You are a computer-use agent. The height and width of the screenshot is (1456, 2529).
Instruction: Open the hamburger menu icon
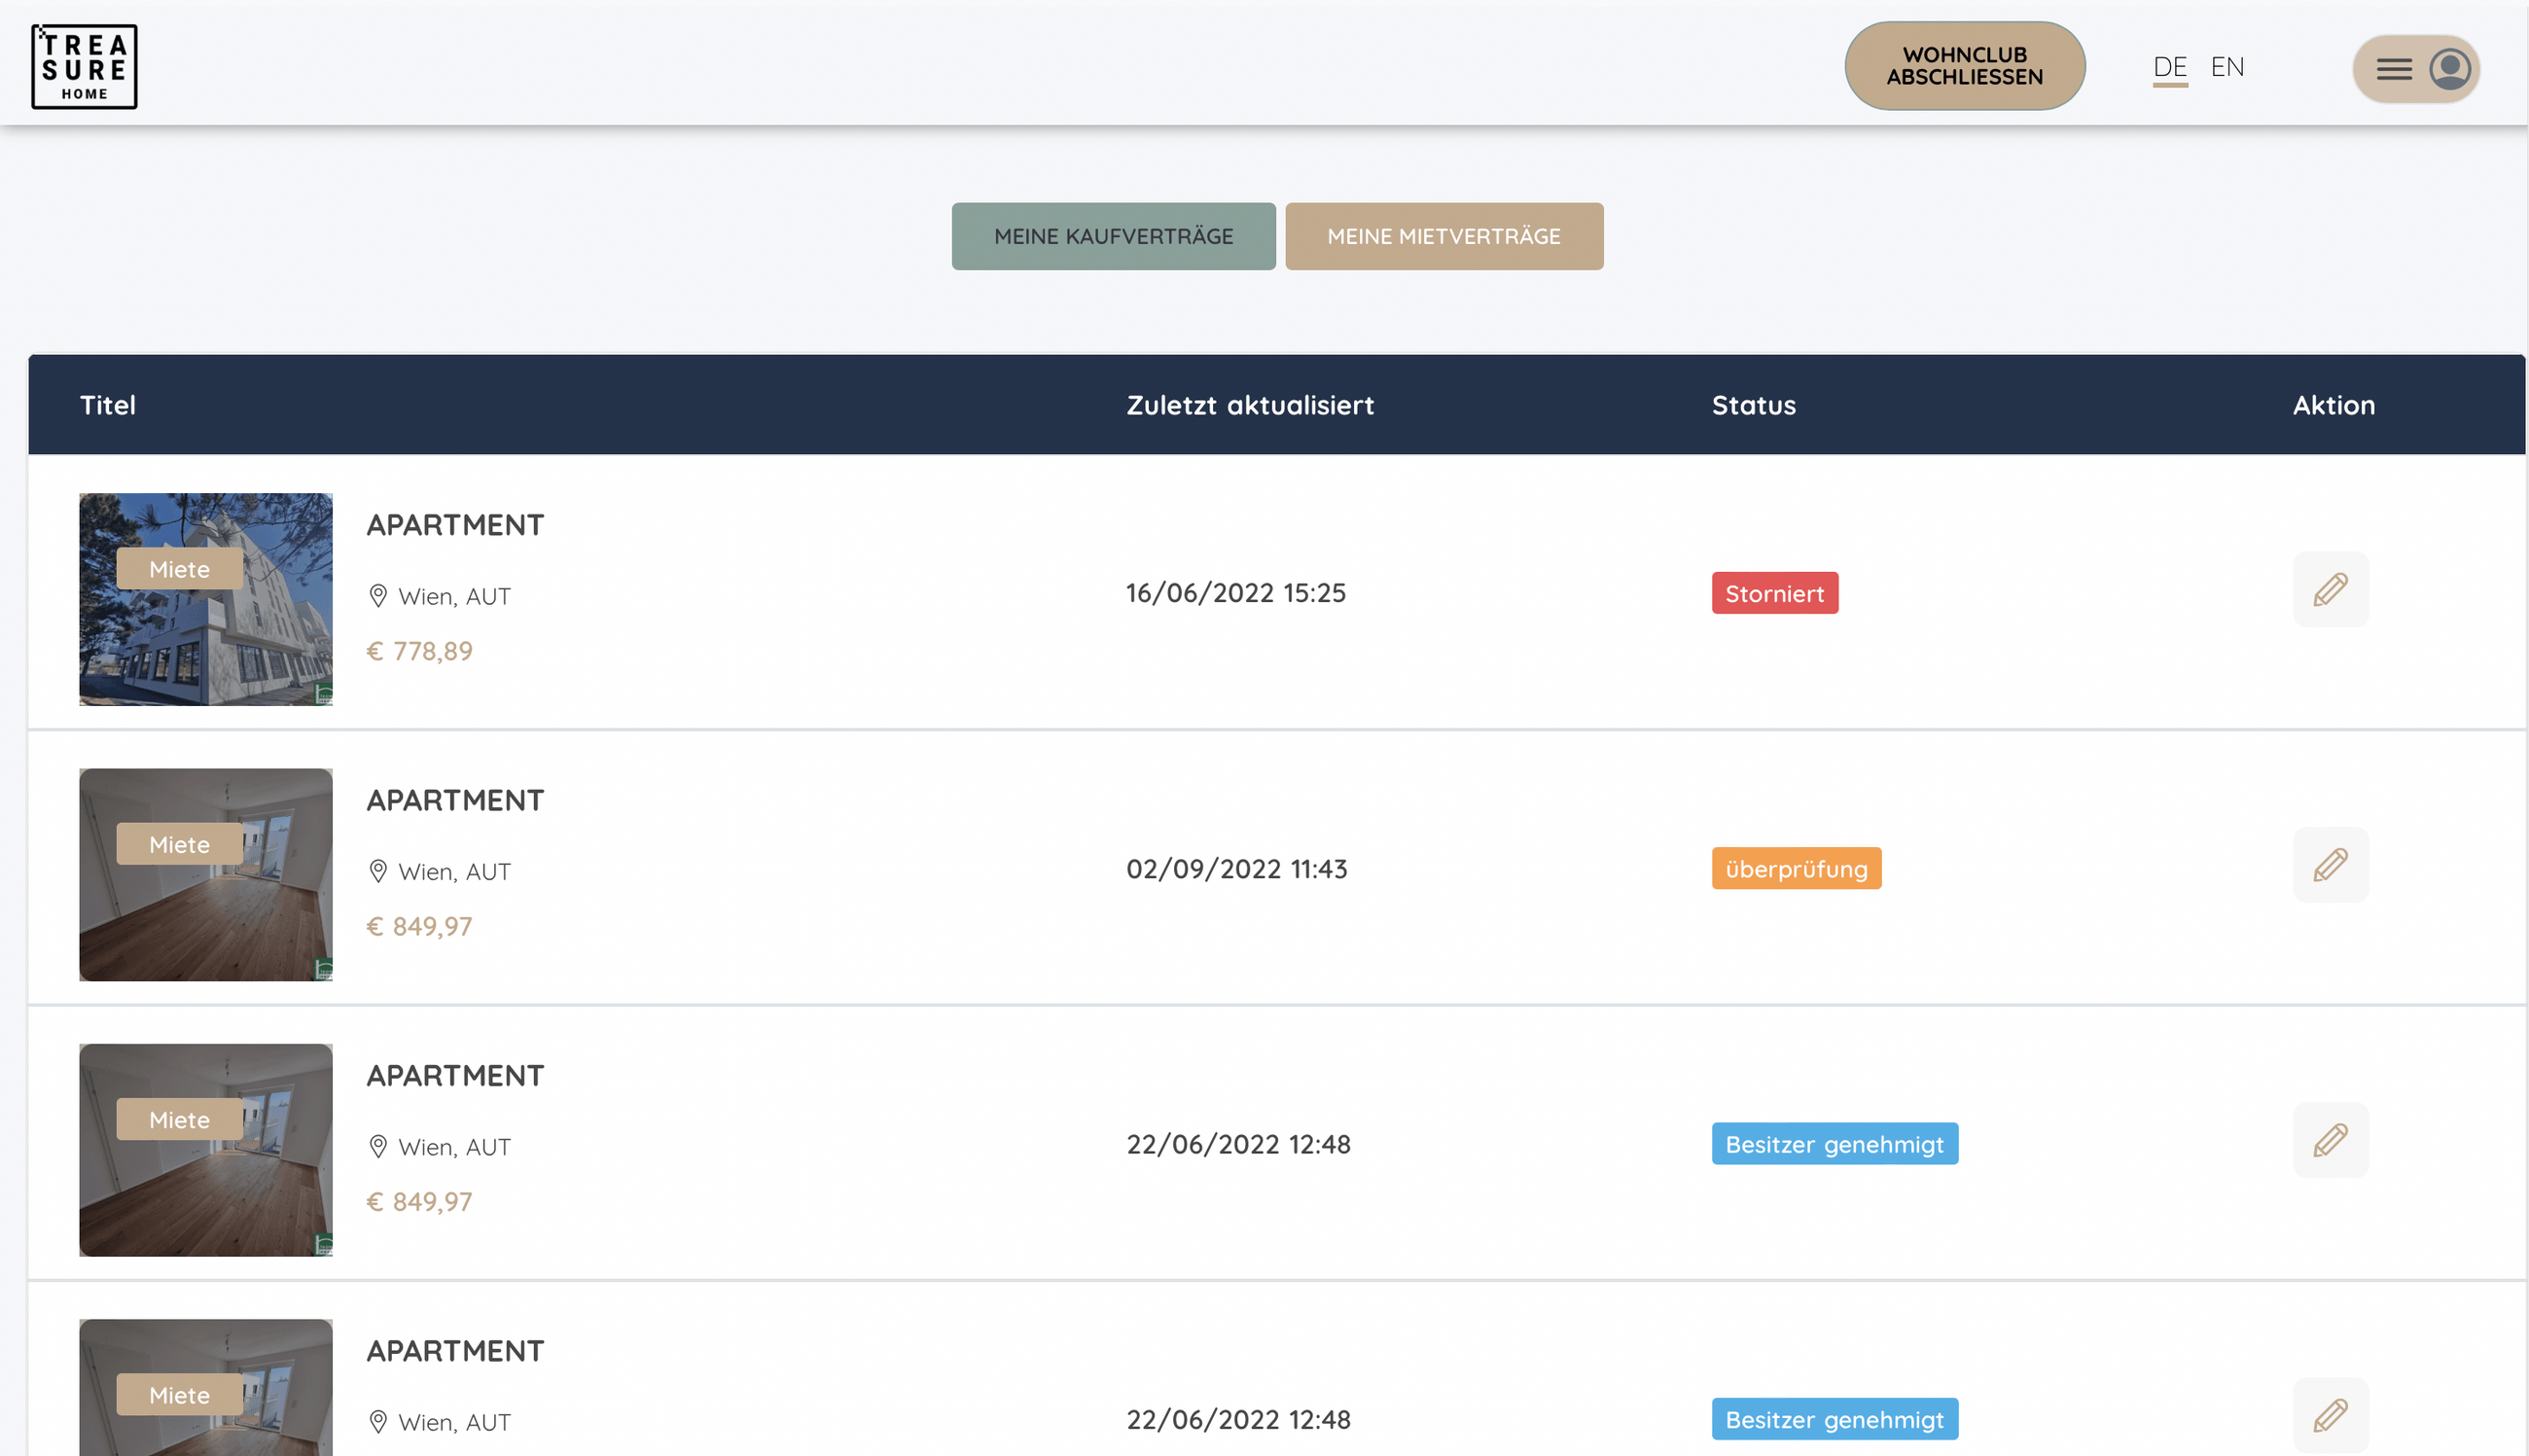(x=2394, y=69)
